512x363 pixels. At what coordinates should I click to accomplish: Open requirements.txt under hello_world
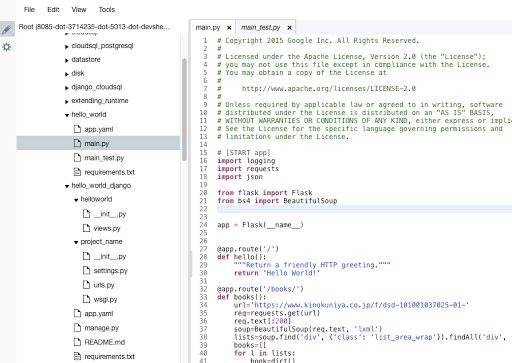pyautogui.click(x=109, y=172)
